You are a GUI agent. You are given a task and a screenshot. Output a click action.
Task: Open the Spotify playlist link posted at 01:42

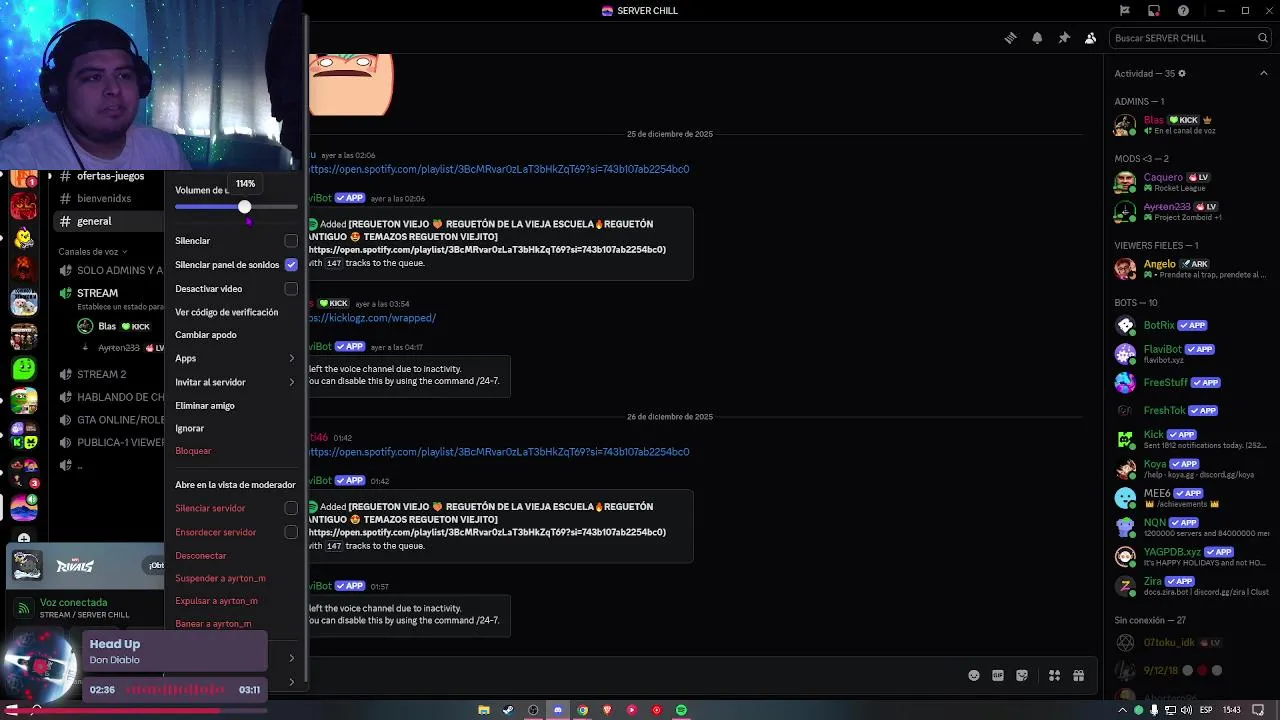(x=499, y=452)
